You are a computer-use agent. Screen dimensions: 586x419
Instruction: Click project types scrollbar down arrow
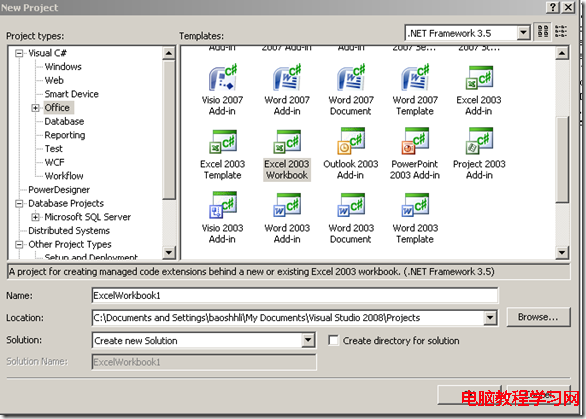coord(169,252)
